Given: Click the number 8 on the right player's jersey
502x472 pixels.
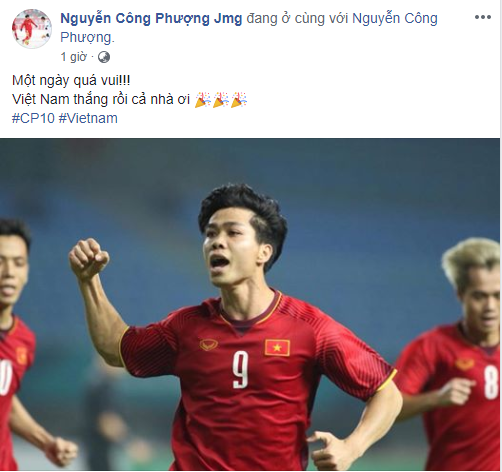Looking at the screenshot, I should click(x=491, y=382).
